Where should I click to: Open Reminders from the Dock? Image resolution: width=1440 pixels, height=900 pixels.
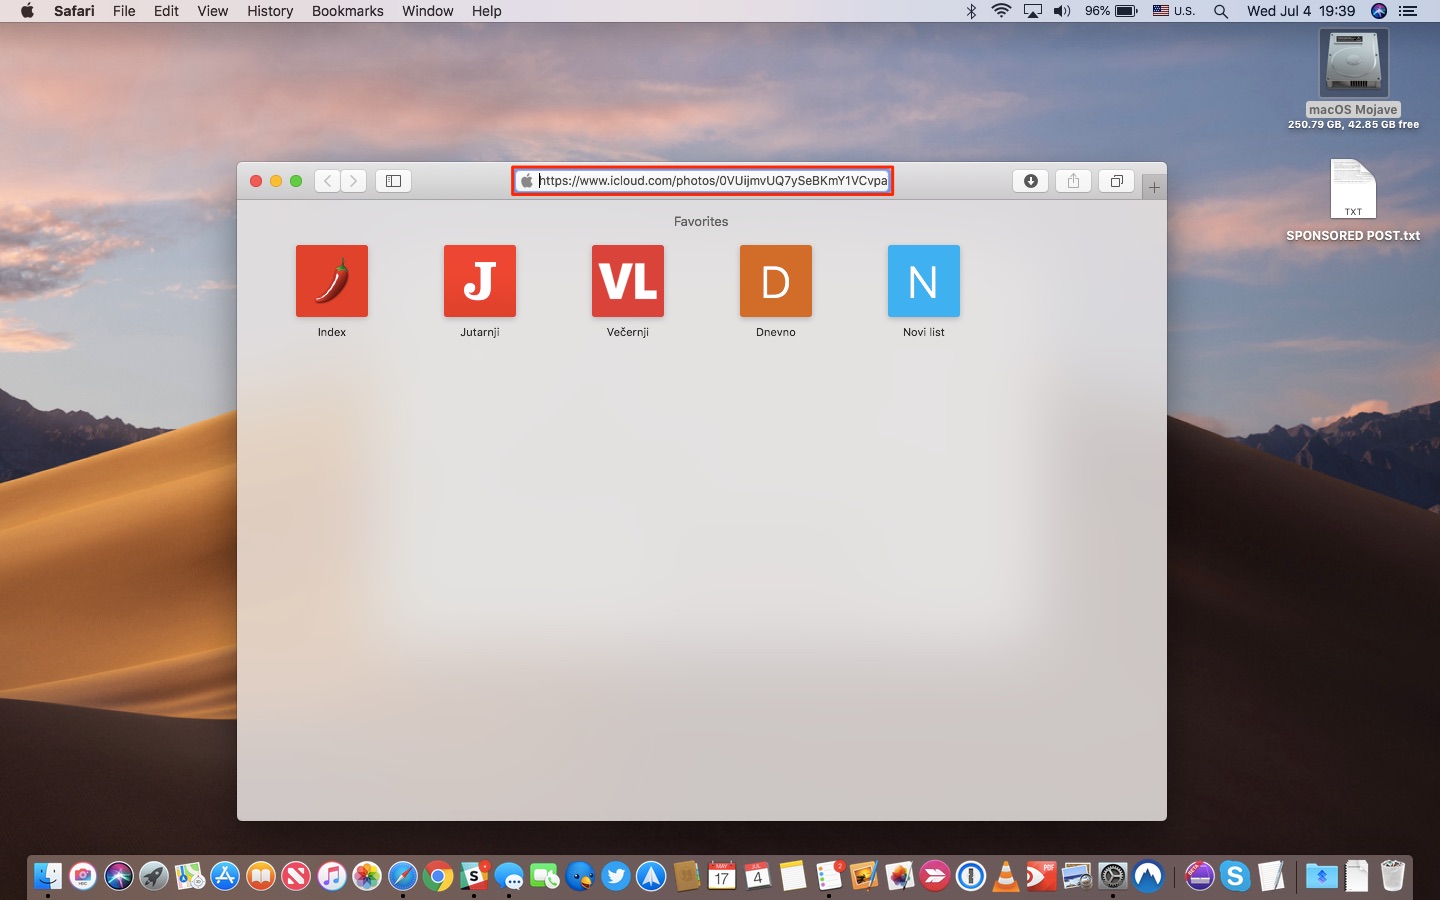pyautogui.click(x=829, y=876)
